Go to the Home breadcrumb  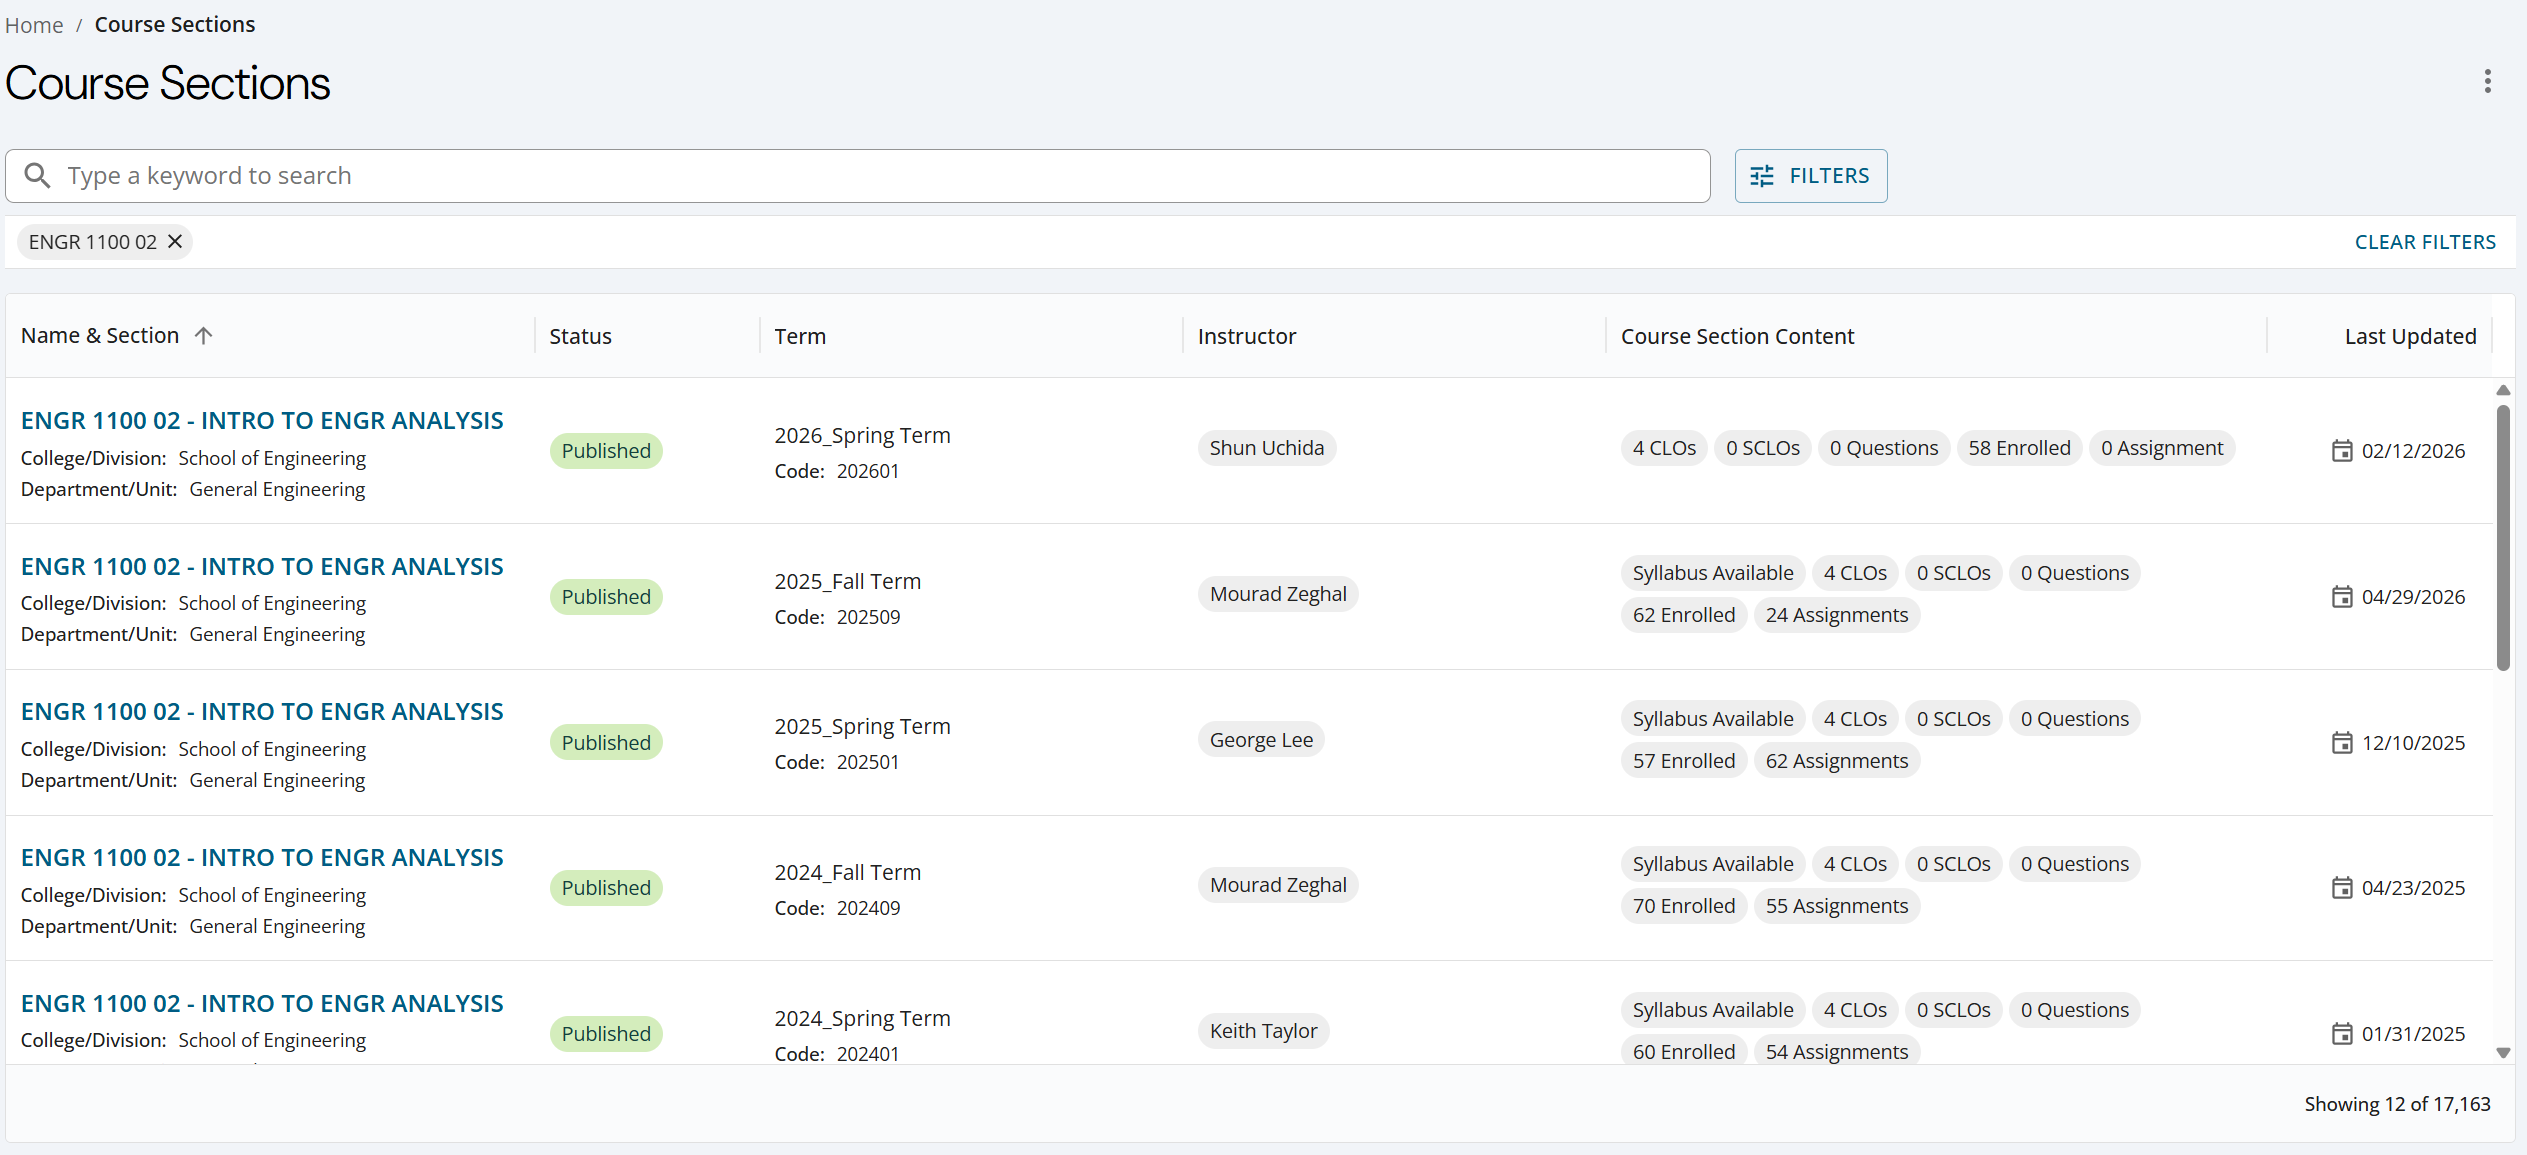click(x=34, y=25)
